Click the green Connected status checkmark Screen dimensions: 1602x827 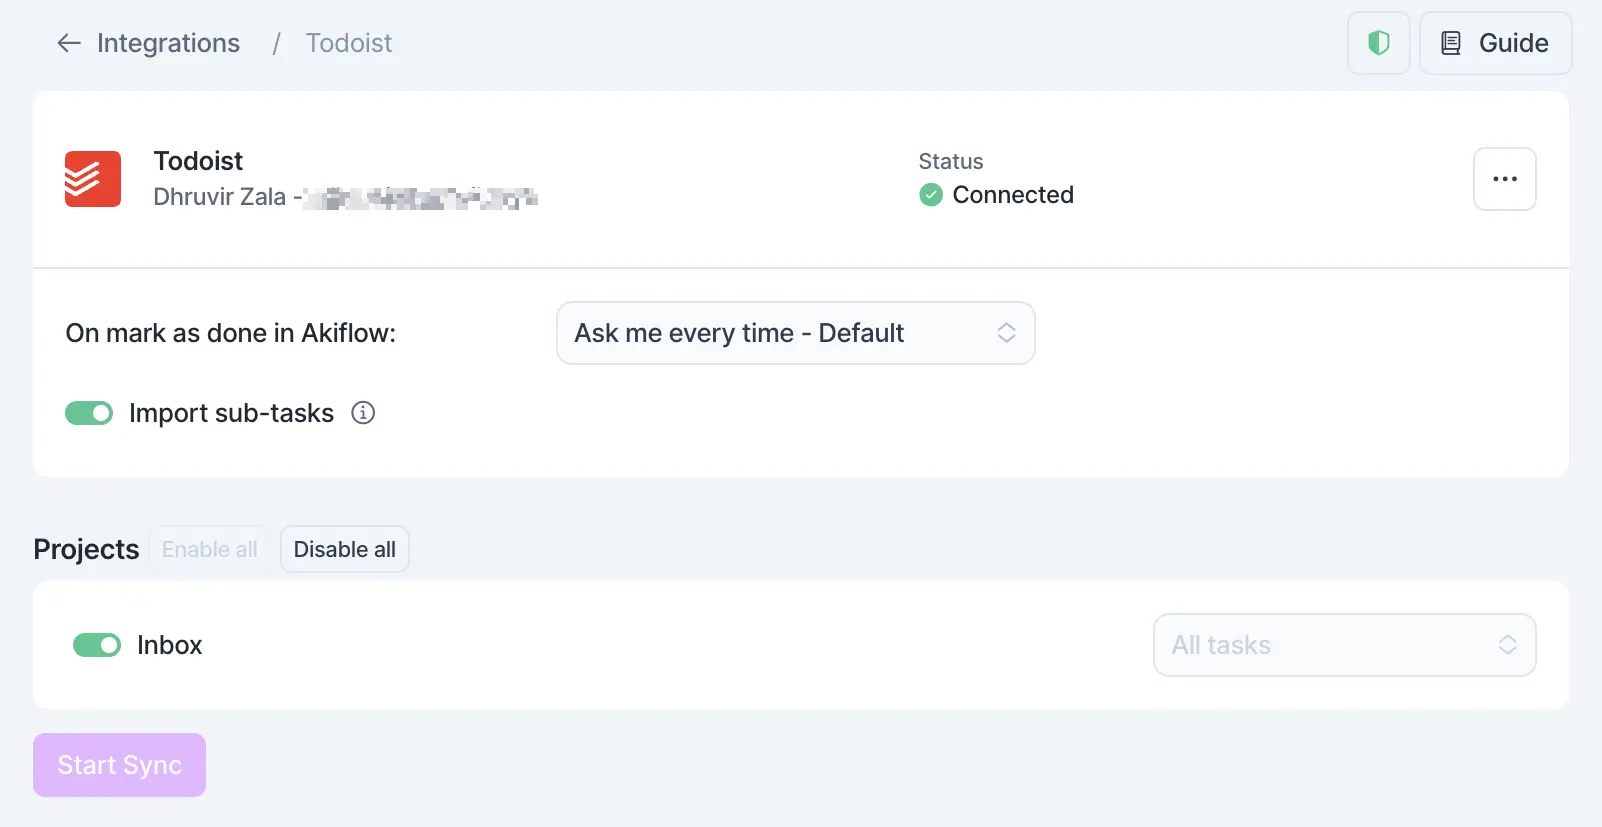[x=930, y=195]
